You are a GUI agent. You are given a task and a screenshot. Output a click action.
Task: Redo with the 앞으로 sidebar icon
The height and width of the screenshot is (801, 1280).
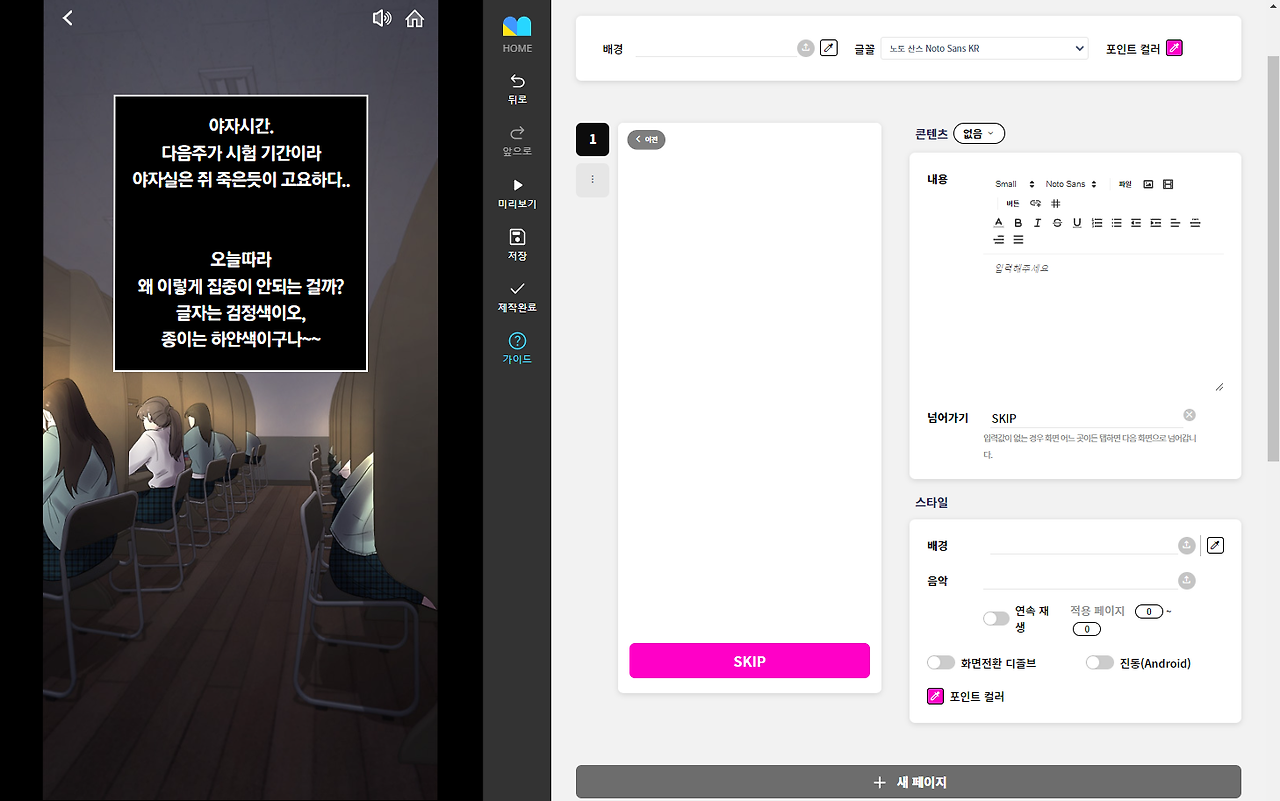click(x=517, y=140)
